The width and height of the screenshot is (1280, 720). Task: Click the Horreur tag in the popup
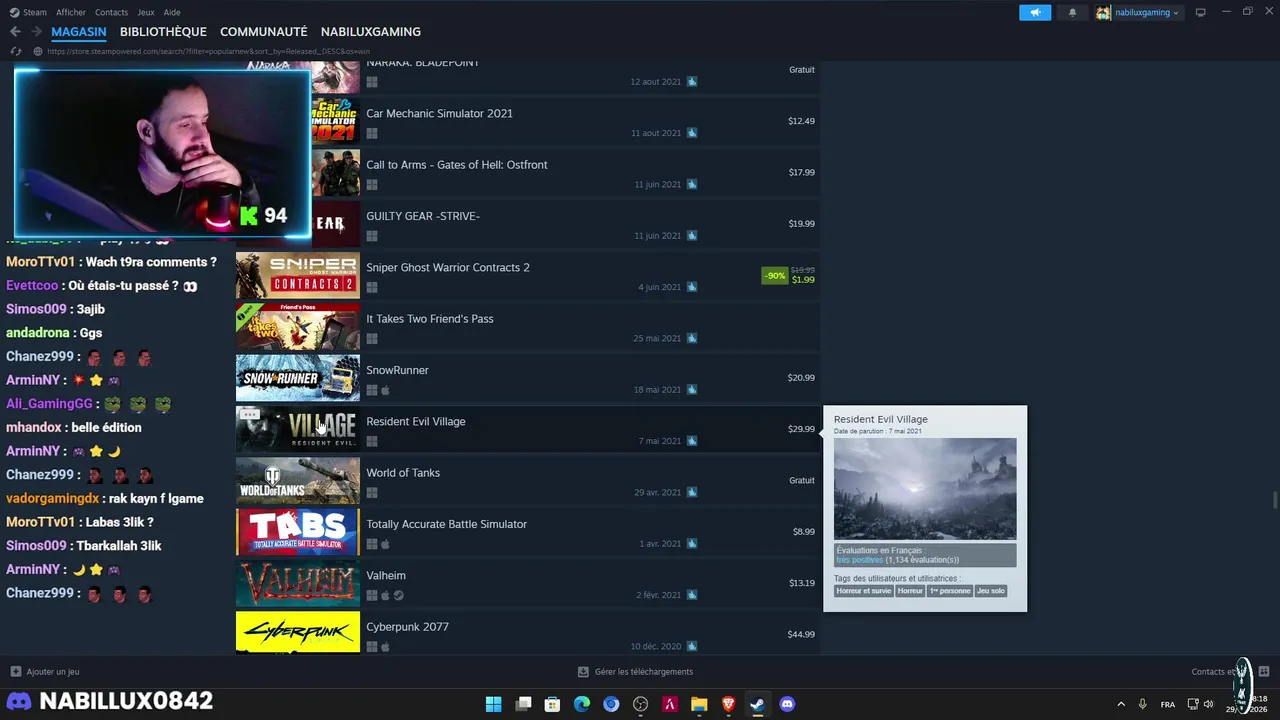point(910,591)
